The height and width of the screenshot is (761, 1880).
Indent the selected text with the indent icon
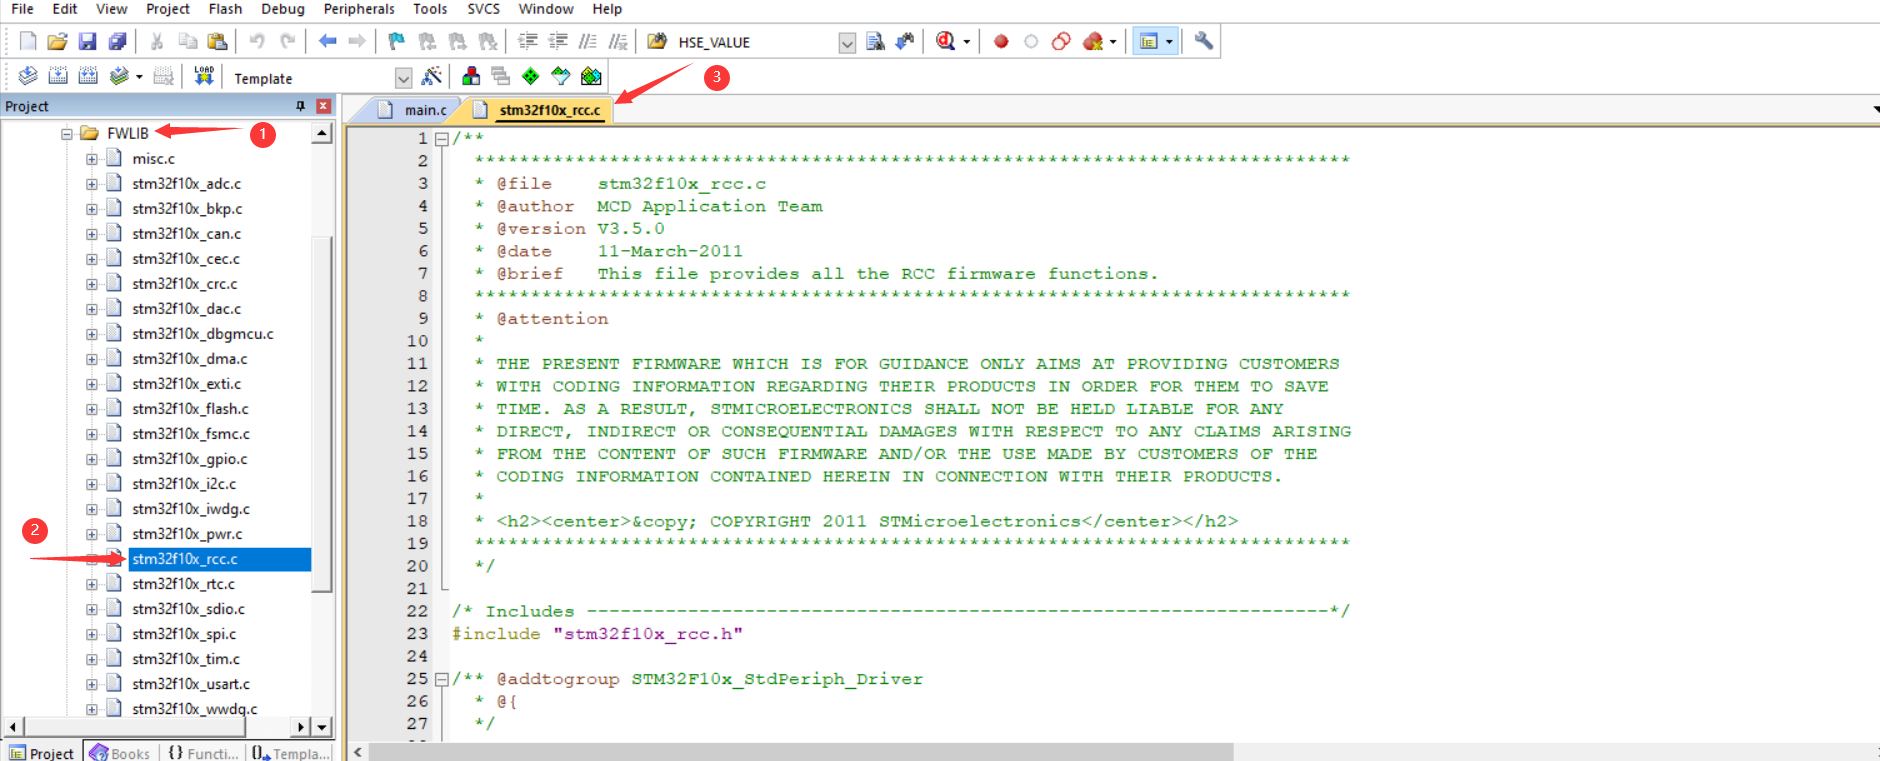(528, 41)
